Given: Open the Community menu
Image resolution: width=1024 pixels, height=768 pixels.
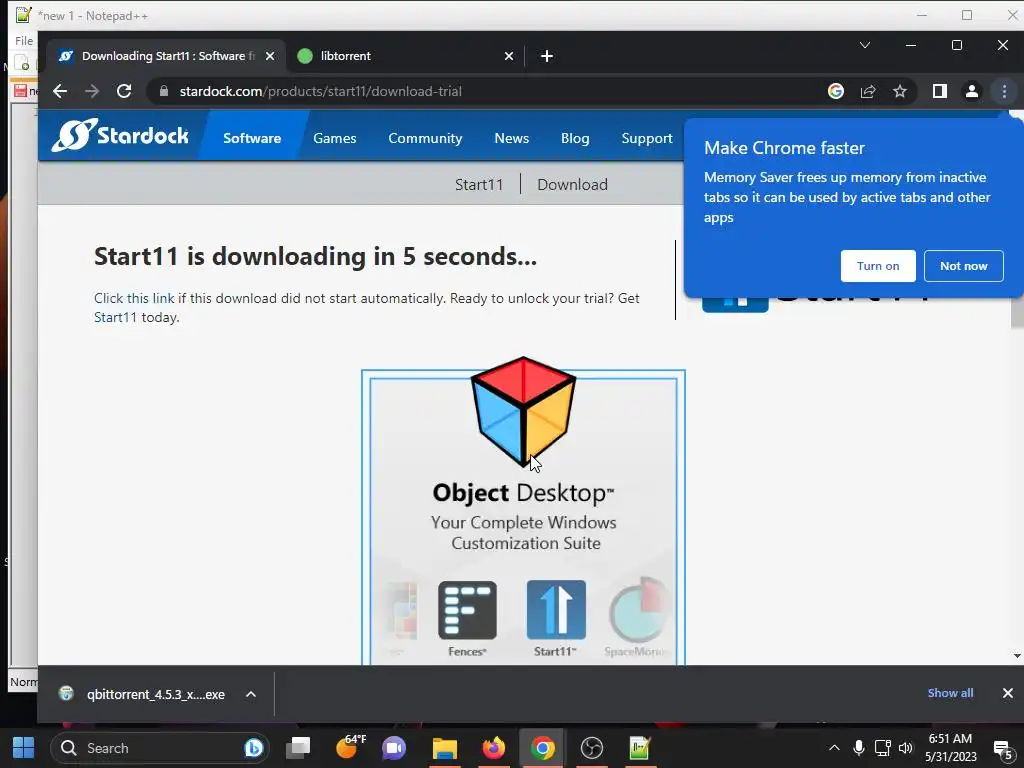Looking at the screenshot, I should pos(425,138).
